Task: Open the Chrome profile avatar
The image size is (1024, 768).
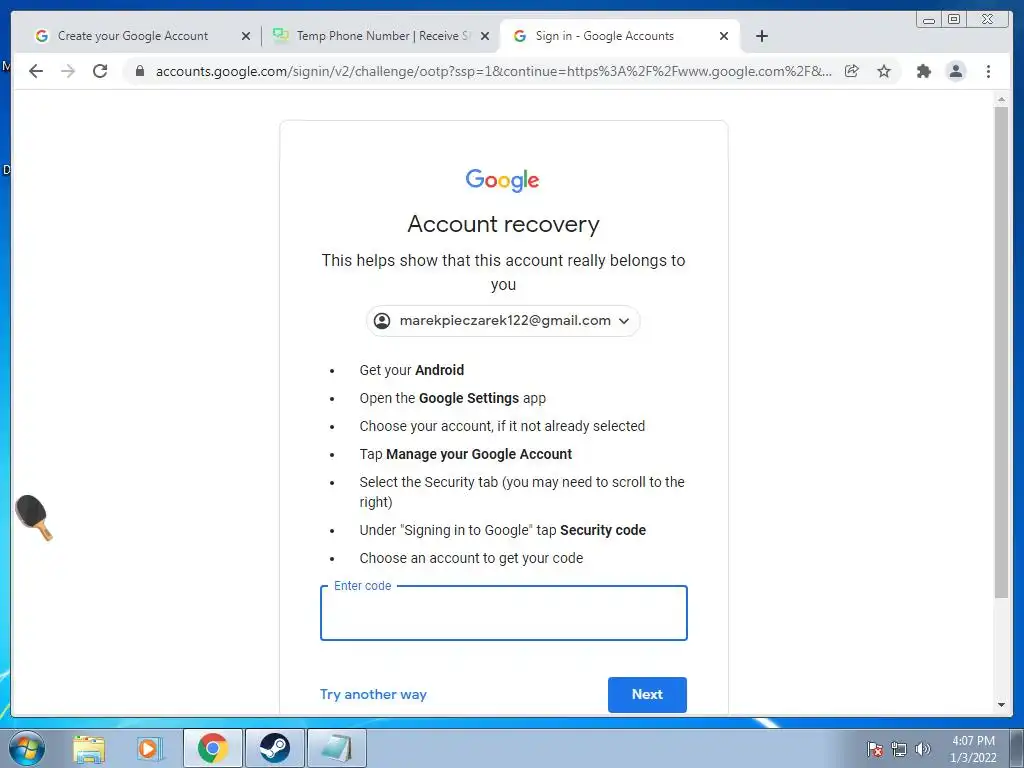Action: [955, 71]
